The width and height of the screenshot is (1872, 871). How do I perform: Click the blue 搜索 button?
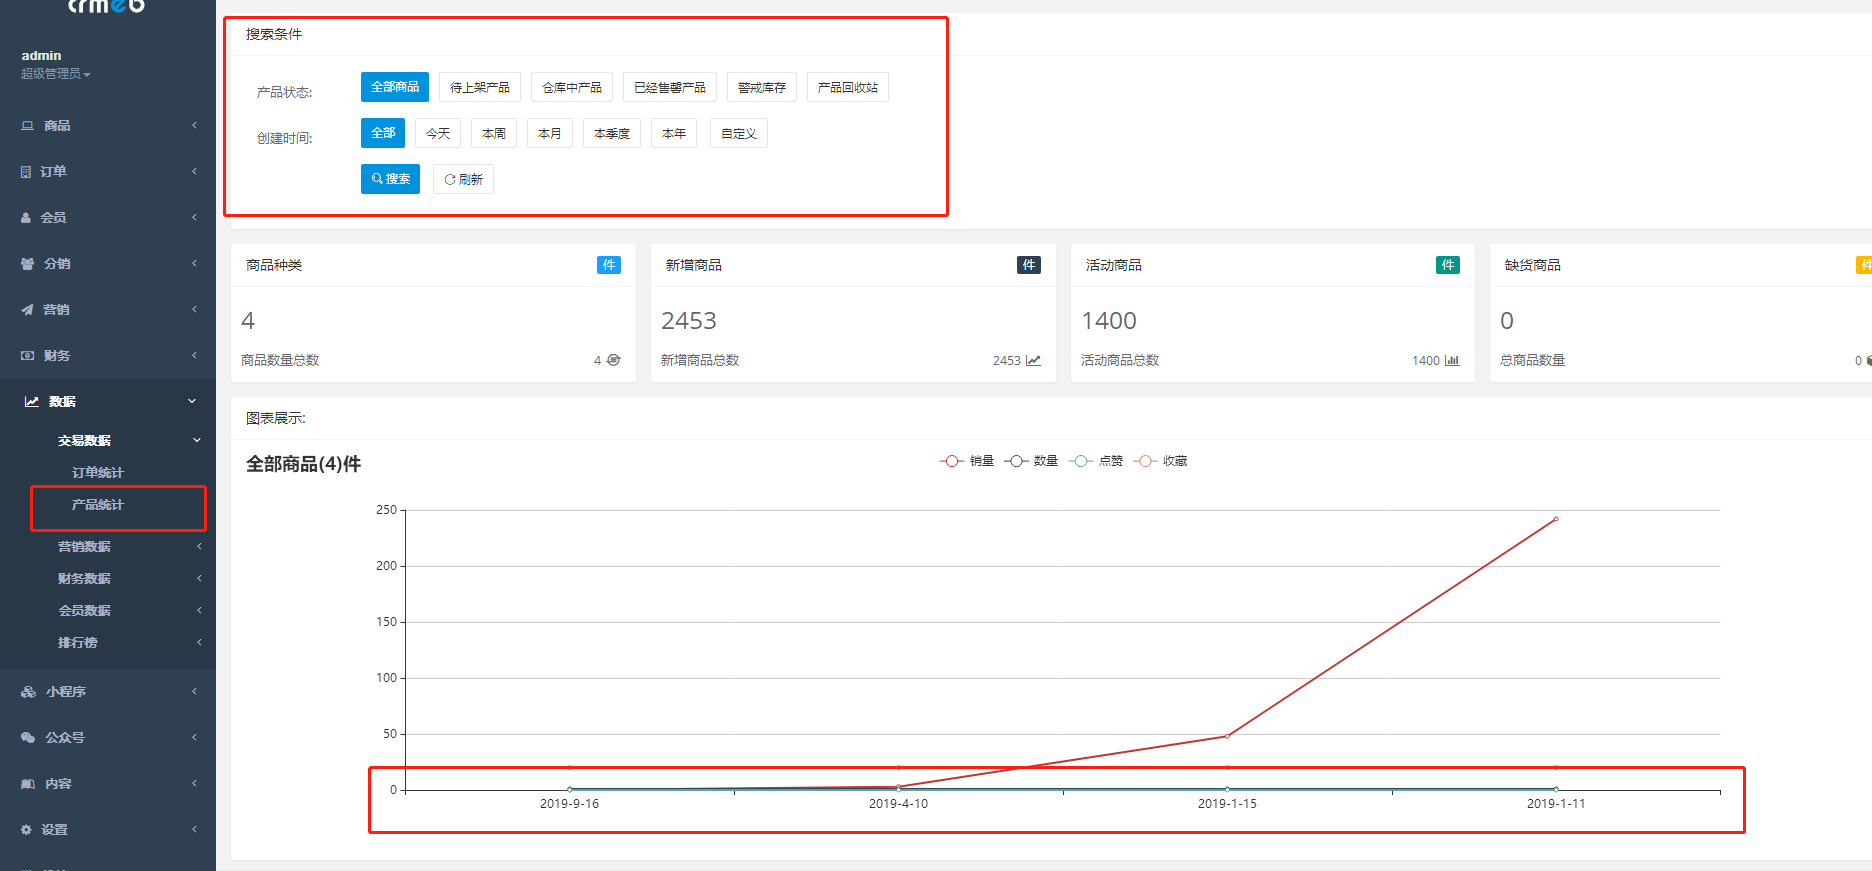(x=390, y=179)
